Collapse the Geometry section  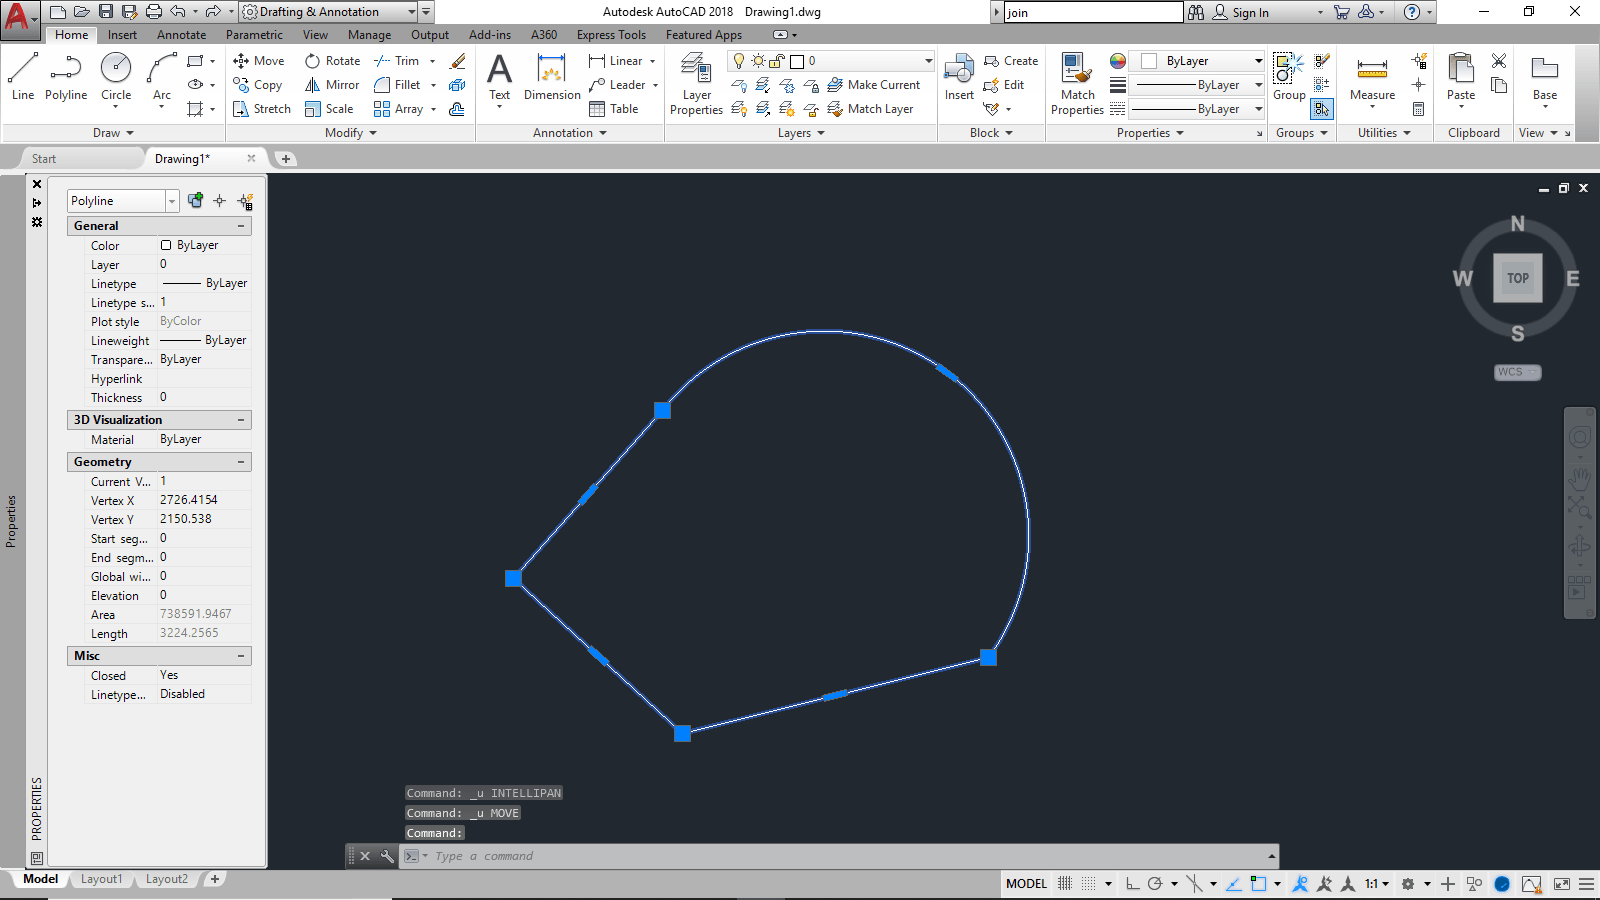(x=241, y=462)
